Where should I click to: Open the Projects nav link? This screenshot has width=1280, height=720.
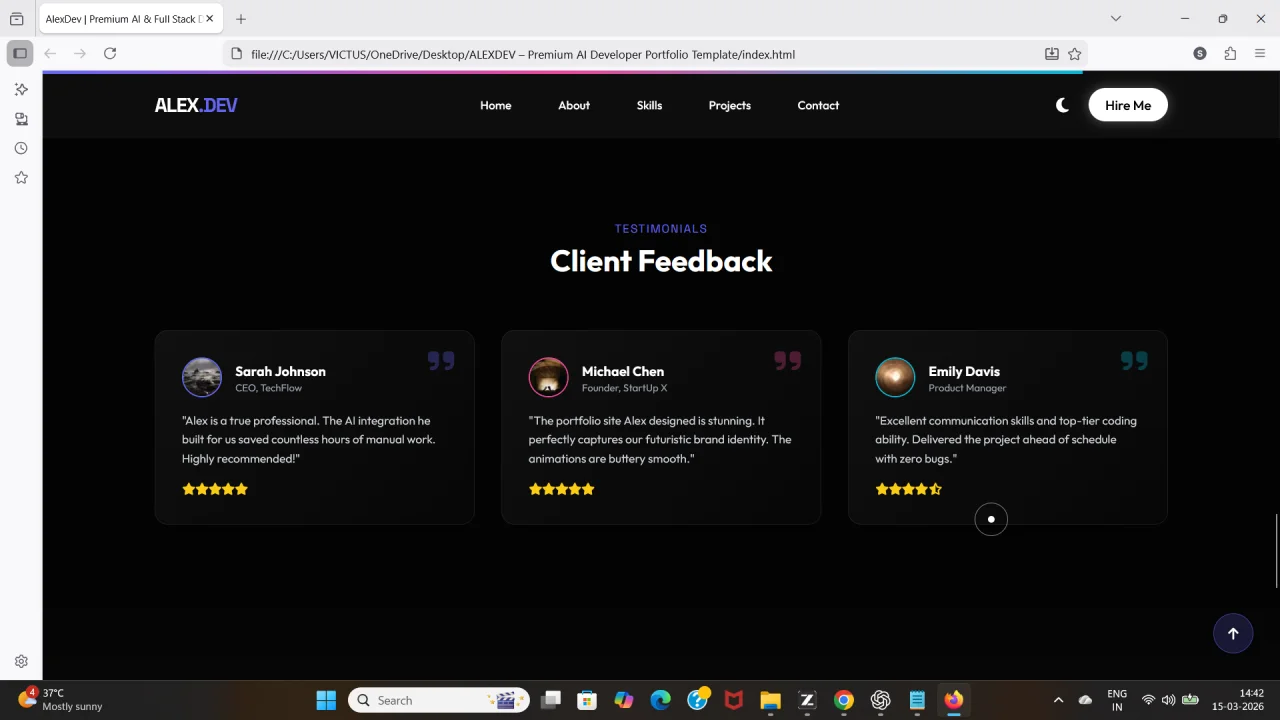pos(729,105)
